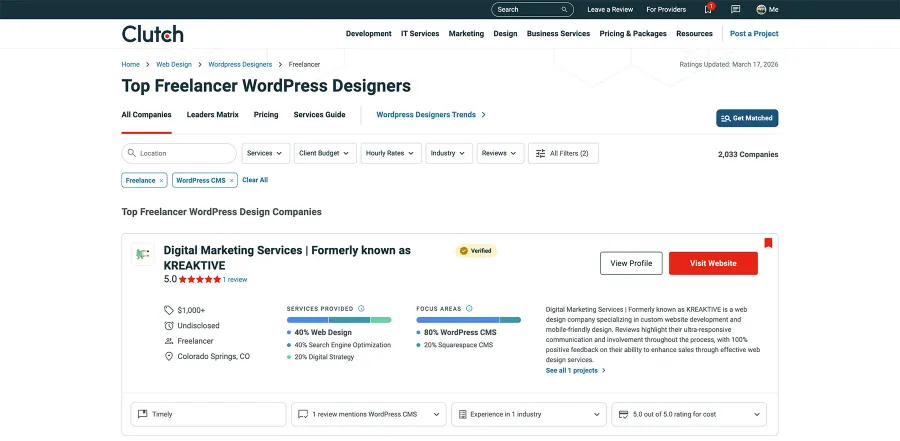Open the Me profile avatar menu

coord(767,9)
